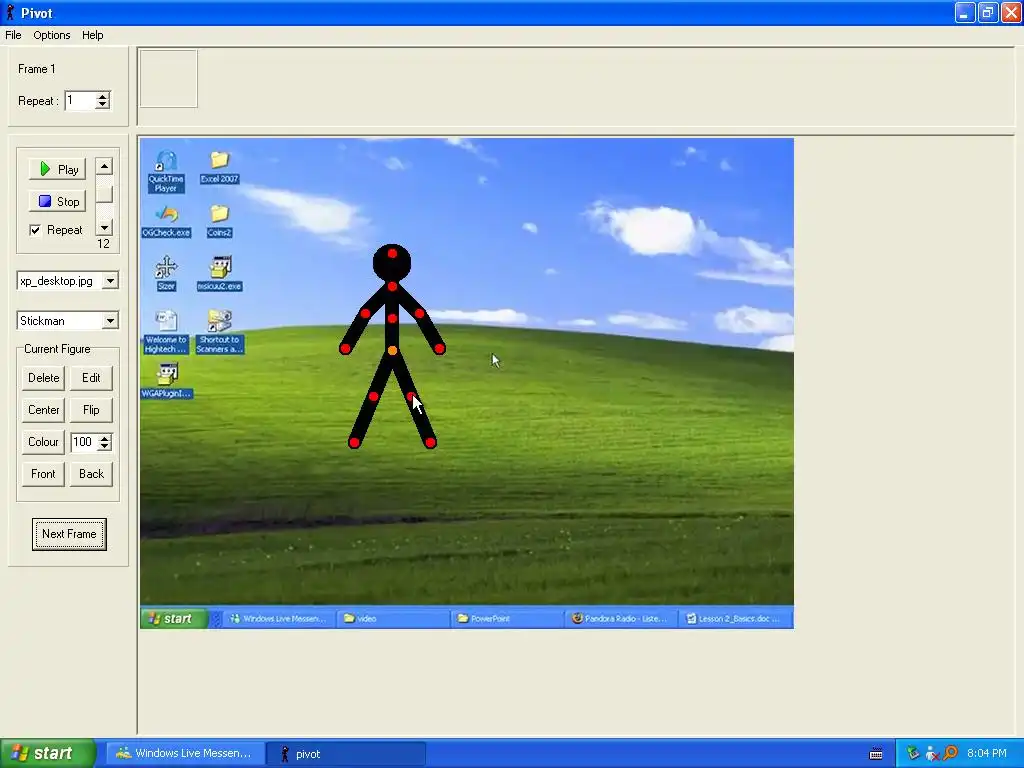The height and width of the screenshot is (768, 1024).
Task: Click the on-screen keyboard icon in taskbar
Action: tap(876, 754)
